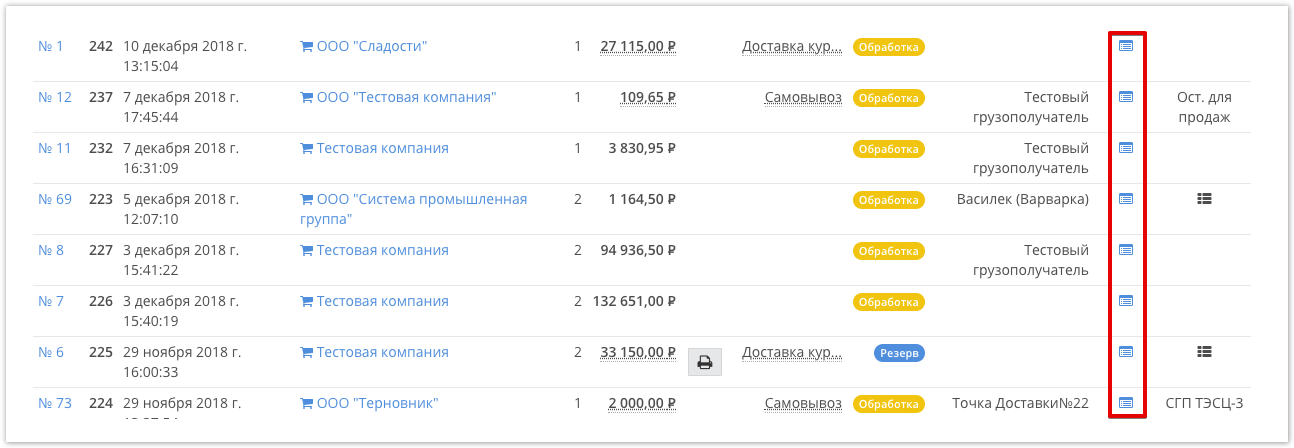Click the amount 27 115,00 ₽
Screen dimensions: 1294x448
[638, 46]
